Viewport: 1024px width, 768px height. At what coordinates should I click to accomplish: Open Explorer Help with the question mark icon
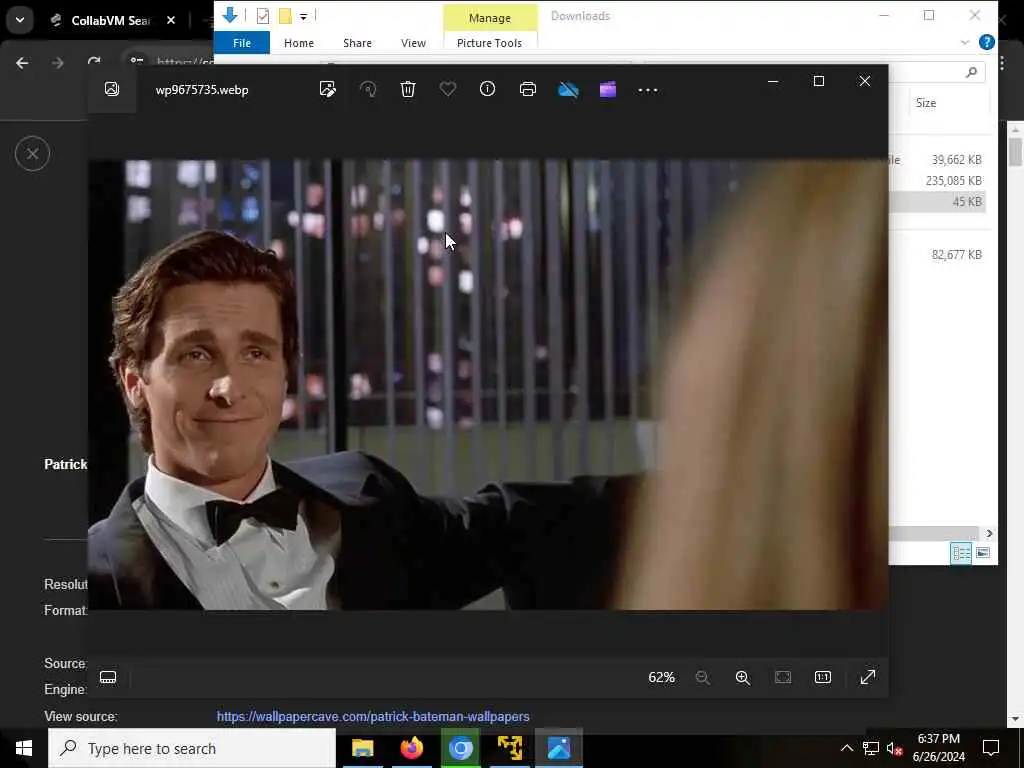click(x=987, y=42)
